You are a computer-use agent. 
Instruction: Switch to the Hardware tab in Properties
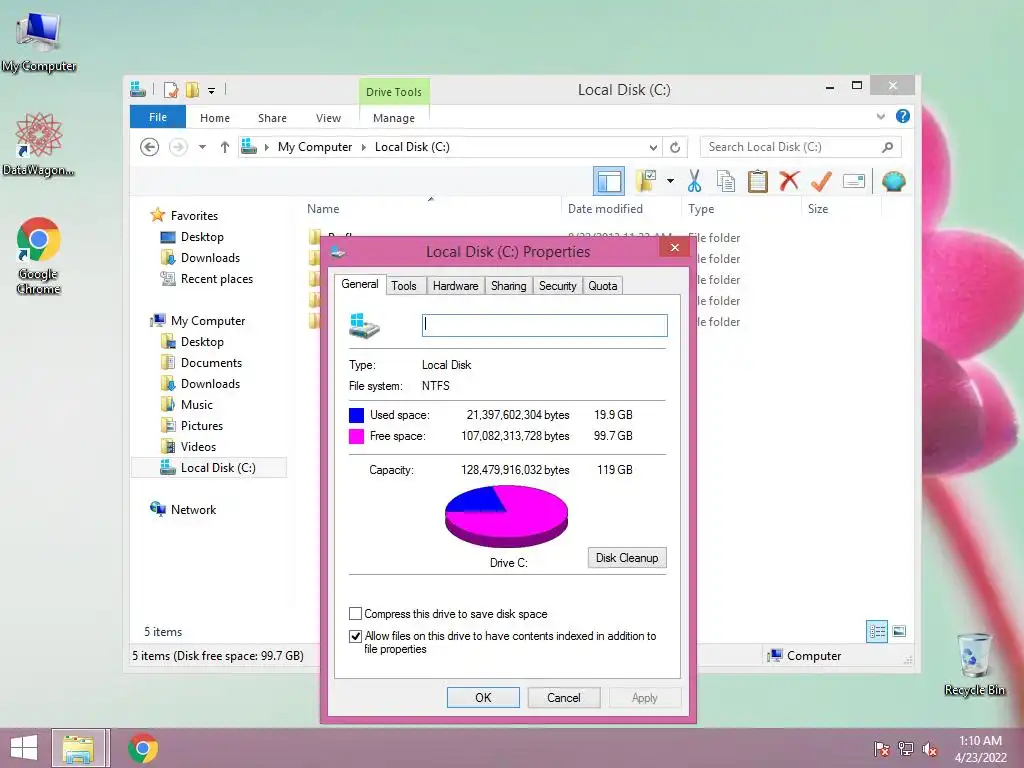455,286
